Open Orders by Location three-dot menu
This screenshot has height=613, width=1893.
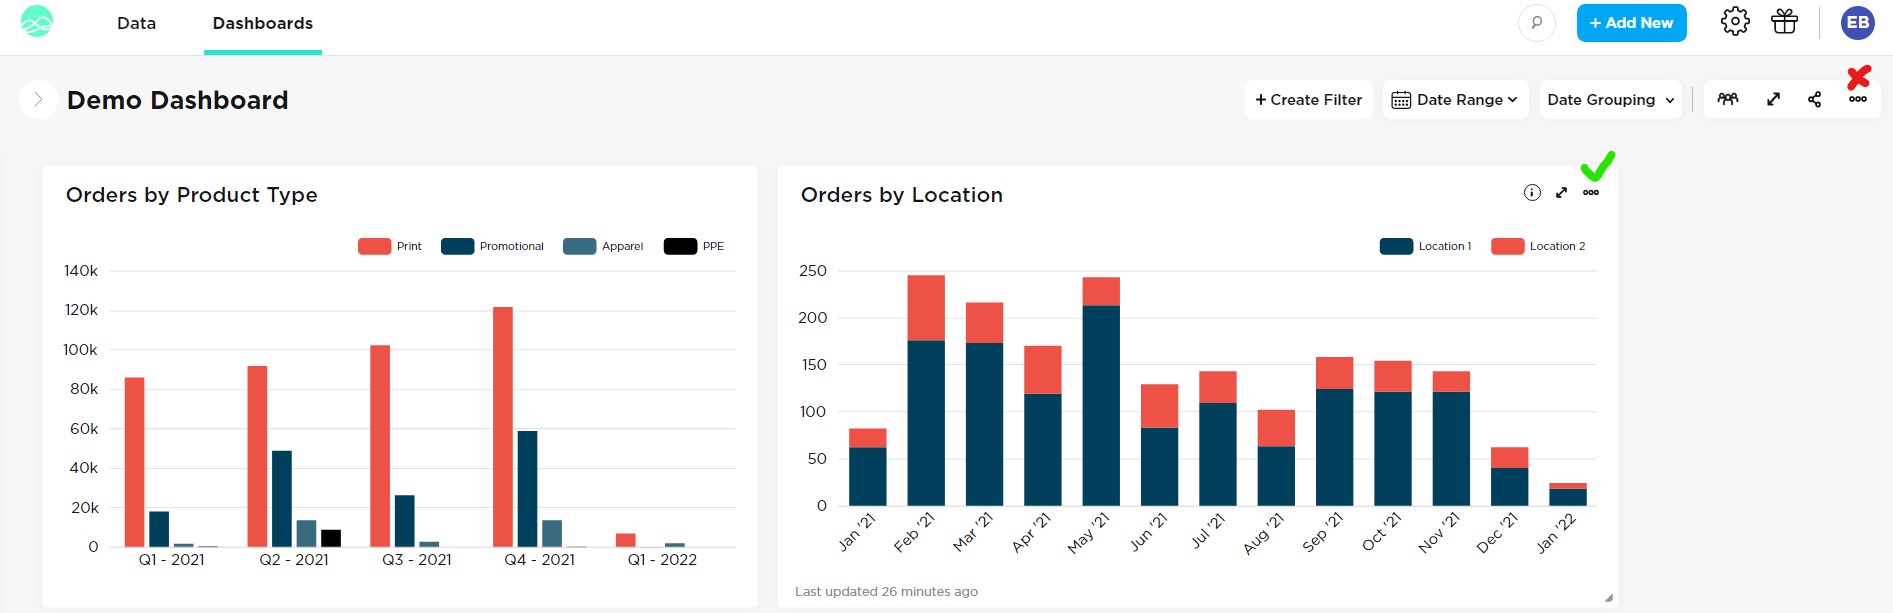click(x=1590, y=193)
